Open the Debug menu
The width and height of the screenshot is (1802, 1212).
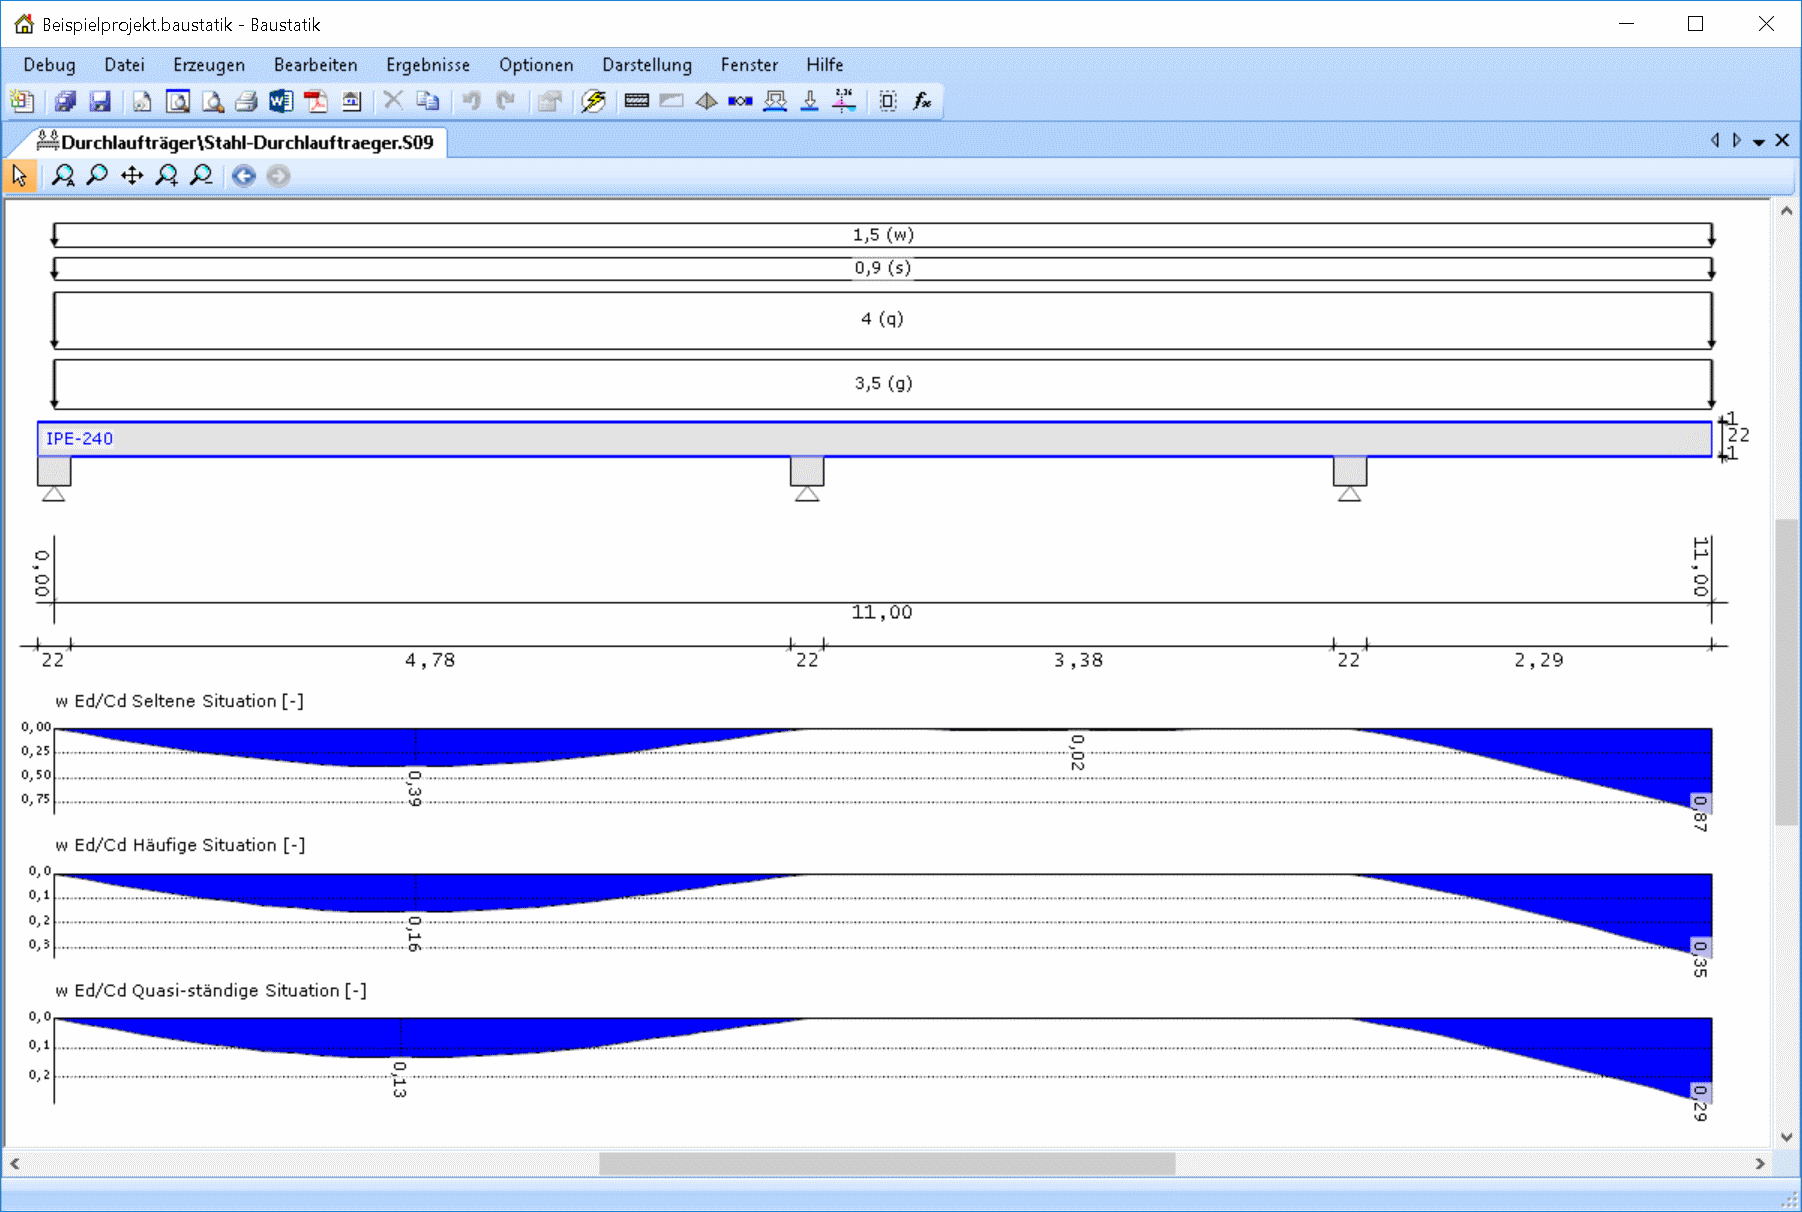pyautogui.click(x=49, y=65)
